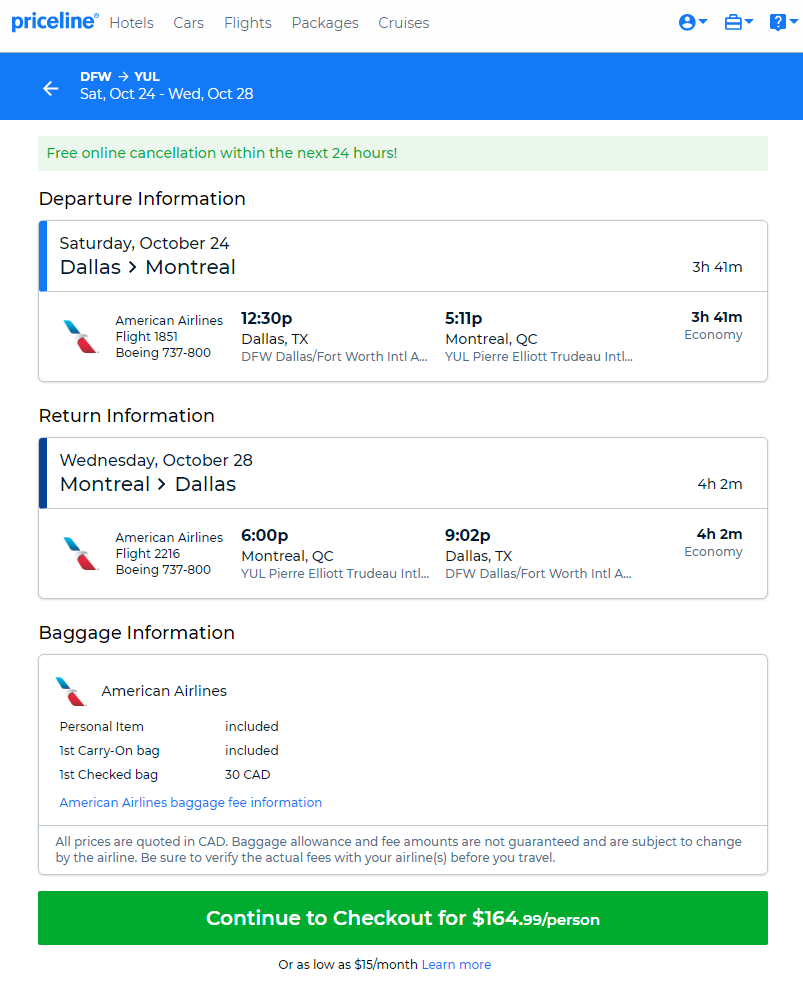Click the back arrow in the blue header
Screen dimensions: 803x1000
[50, 89]
